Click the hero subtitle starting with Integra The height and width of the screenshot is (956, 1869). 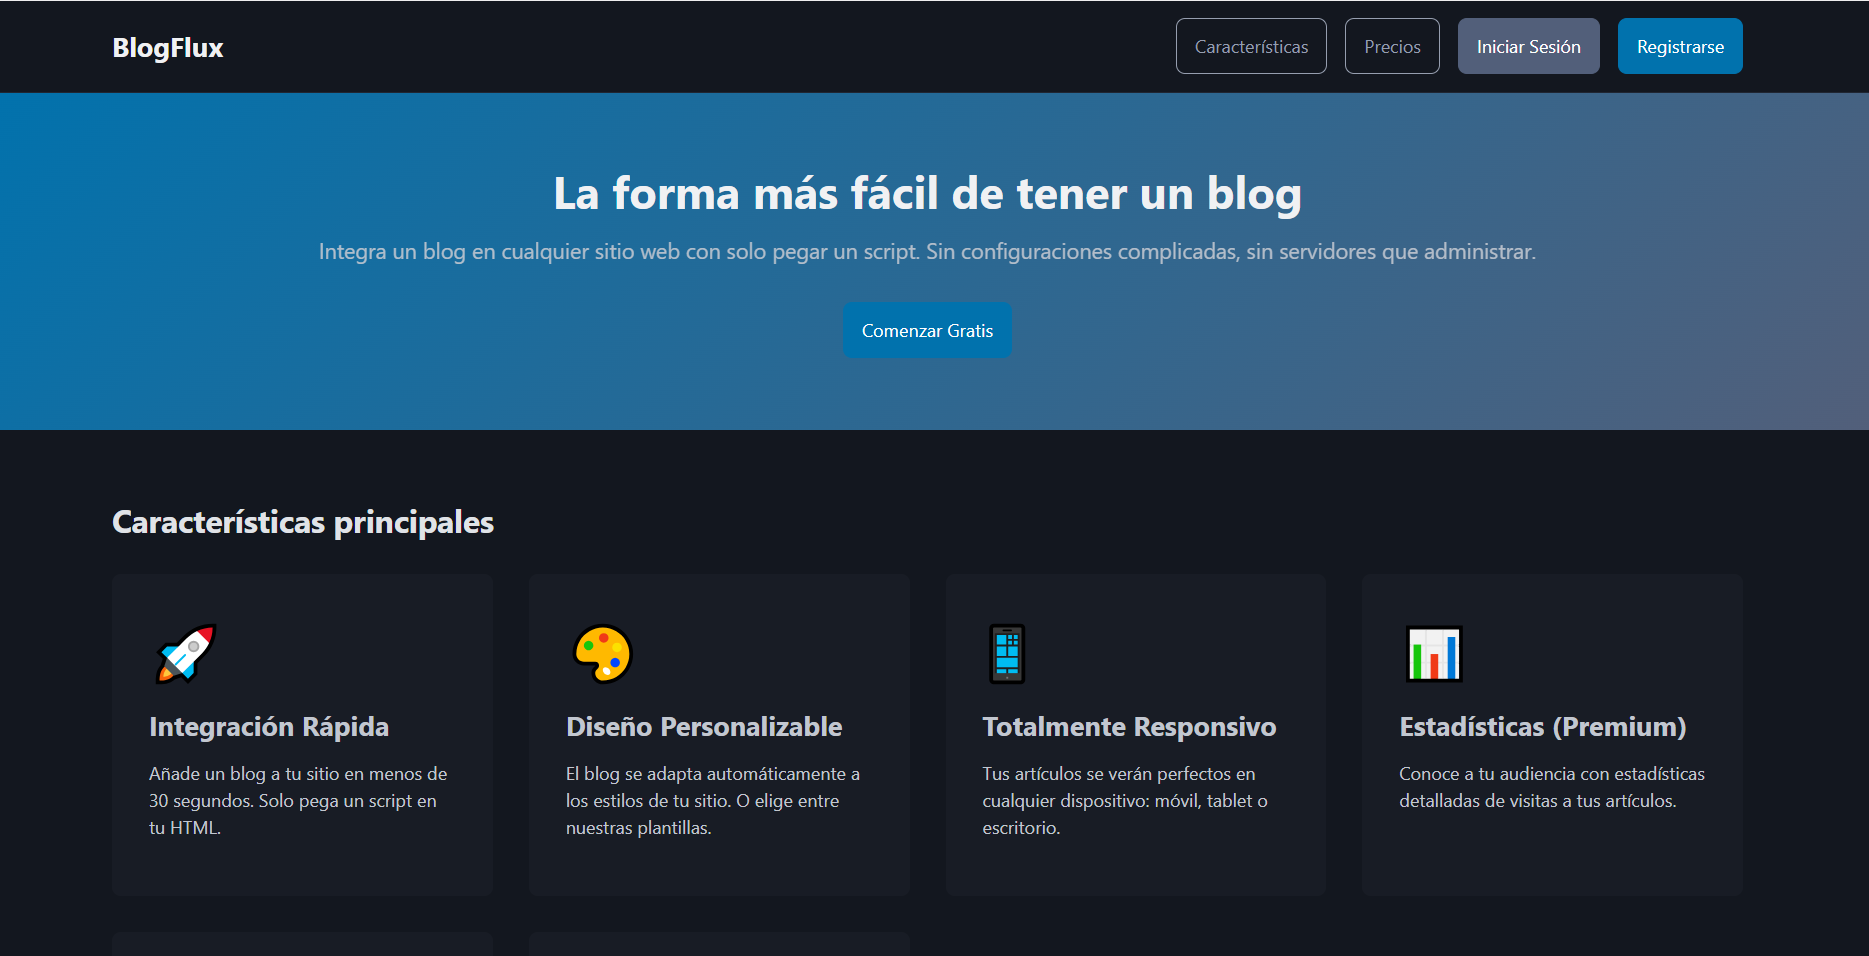[927, 252]
